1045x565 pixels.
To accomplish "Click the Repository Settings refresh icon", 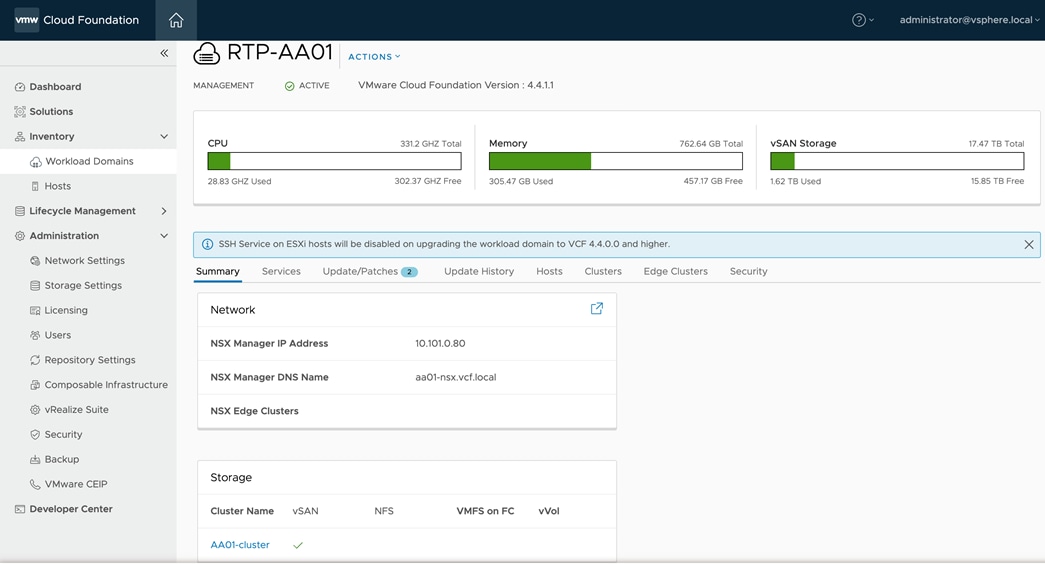I will coord(35,360).
